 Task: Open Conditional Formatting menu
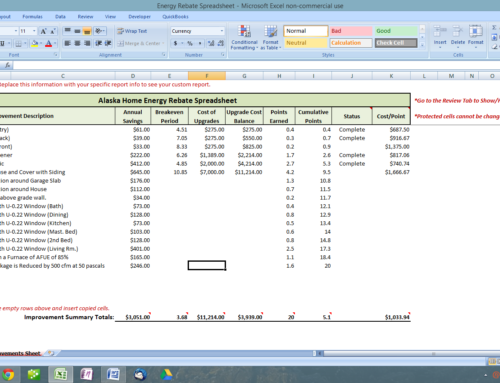(x=244, y=37)
